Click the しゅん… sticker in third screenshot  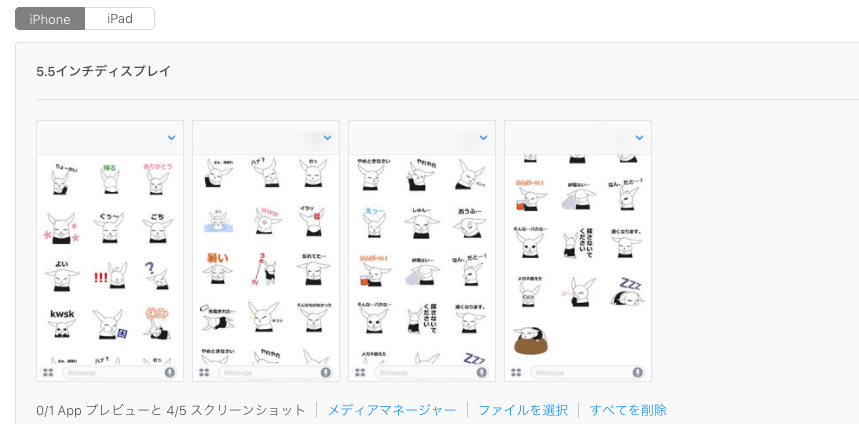(422, 222)
